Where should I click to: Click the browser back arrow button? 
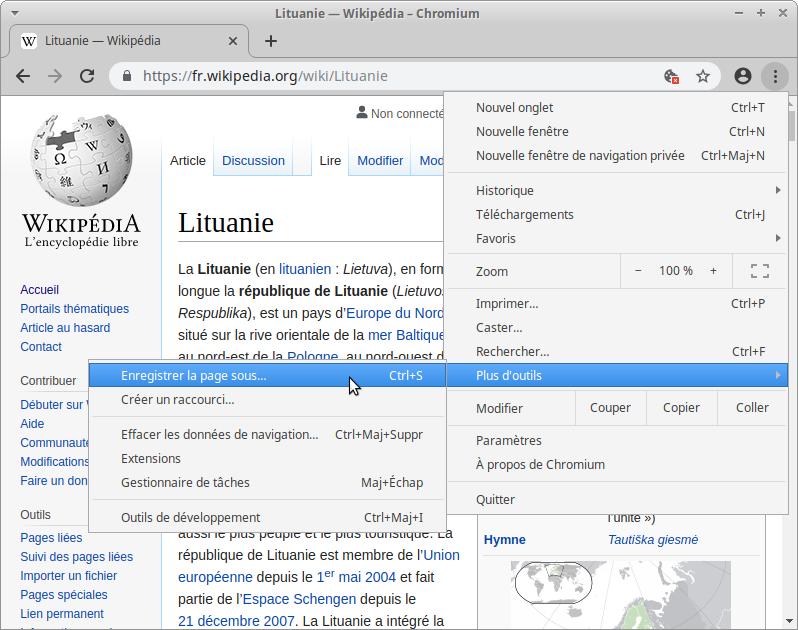point(23,76)
